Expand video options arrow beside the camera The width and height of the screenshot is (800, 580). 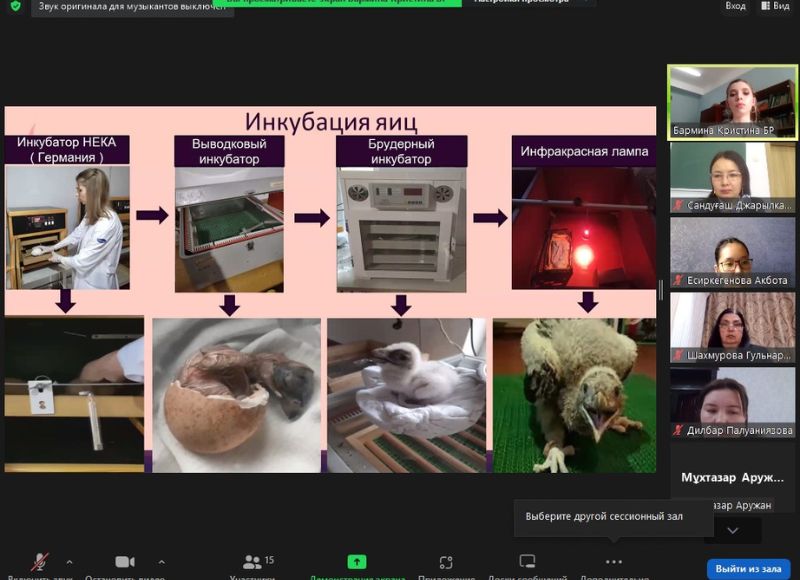click(x=162, y=561)
